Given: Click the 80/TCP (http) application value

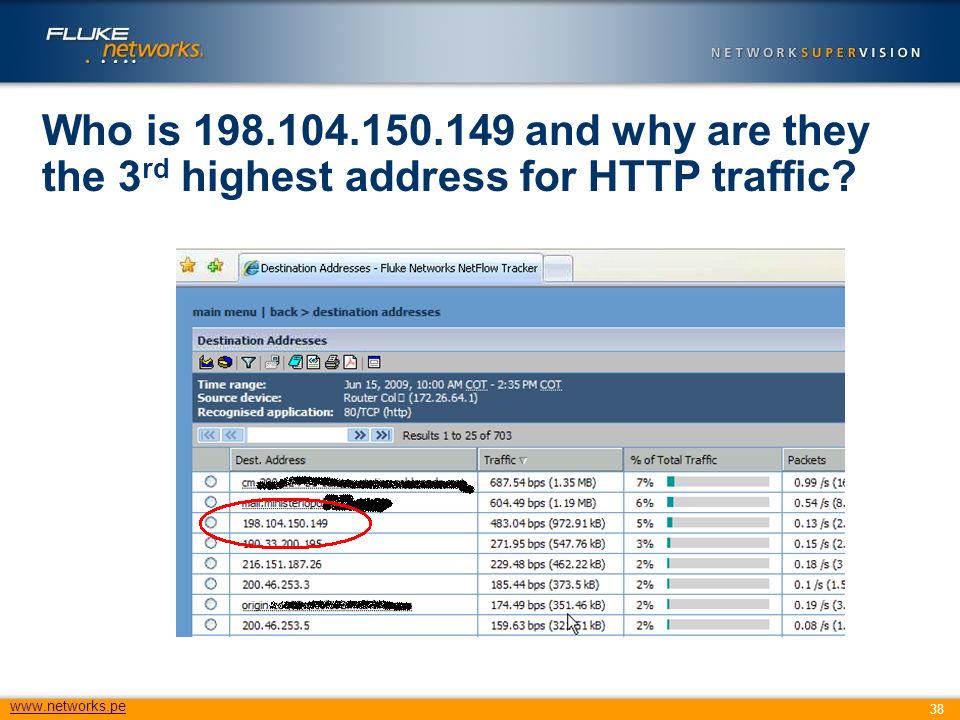Looking at the screenshot, I should coord(377,412).
